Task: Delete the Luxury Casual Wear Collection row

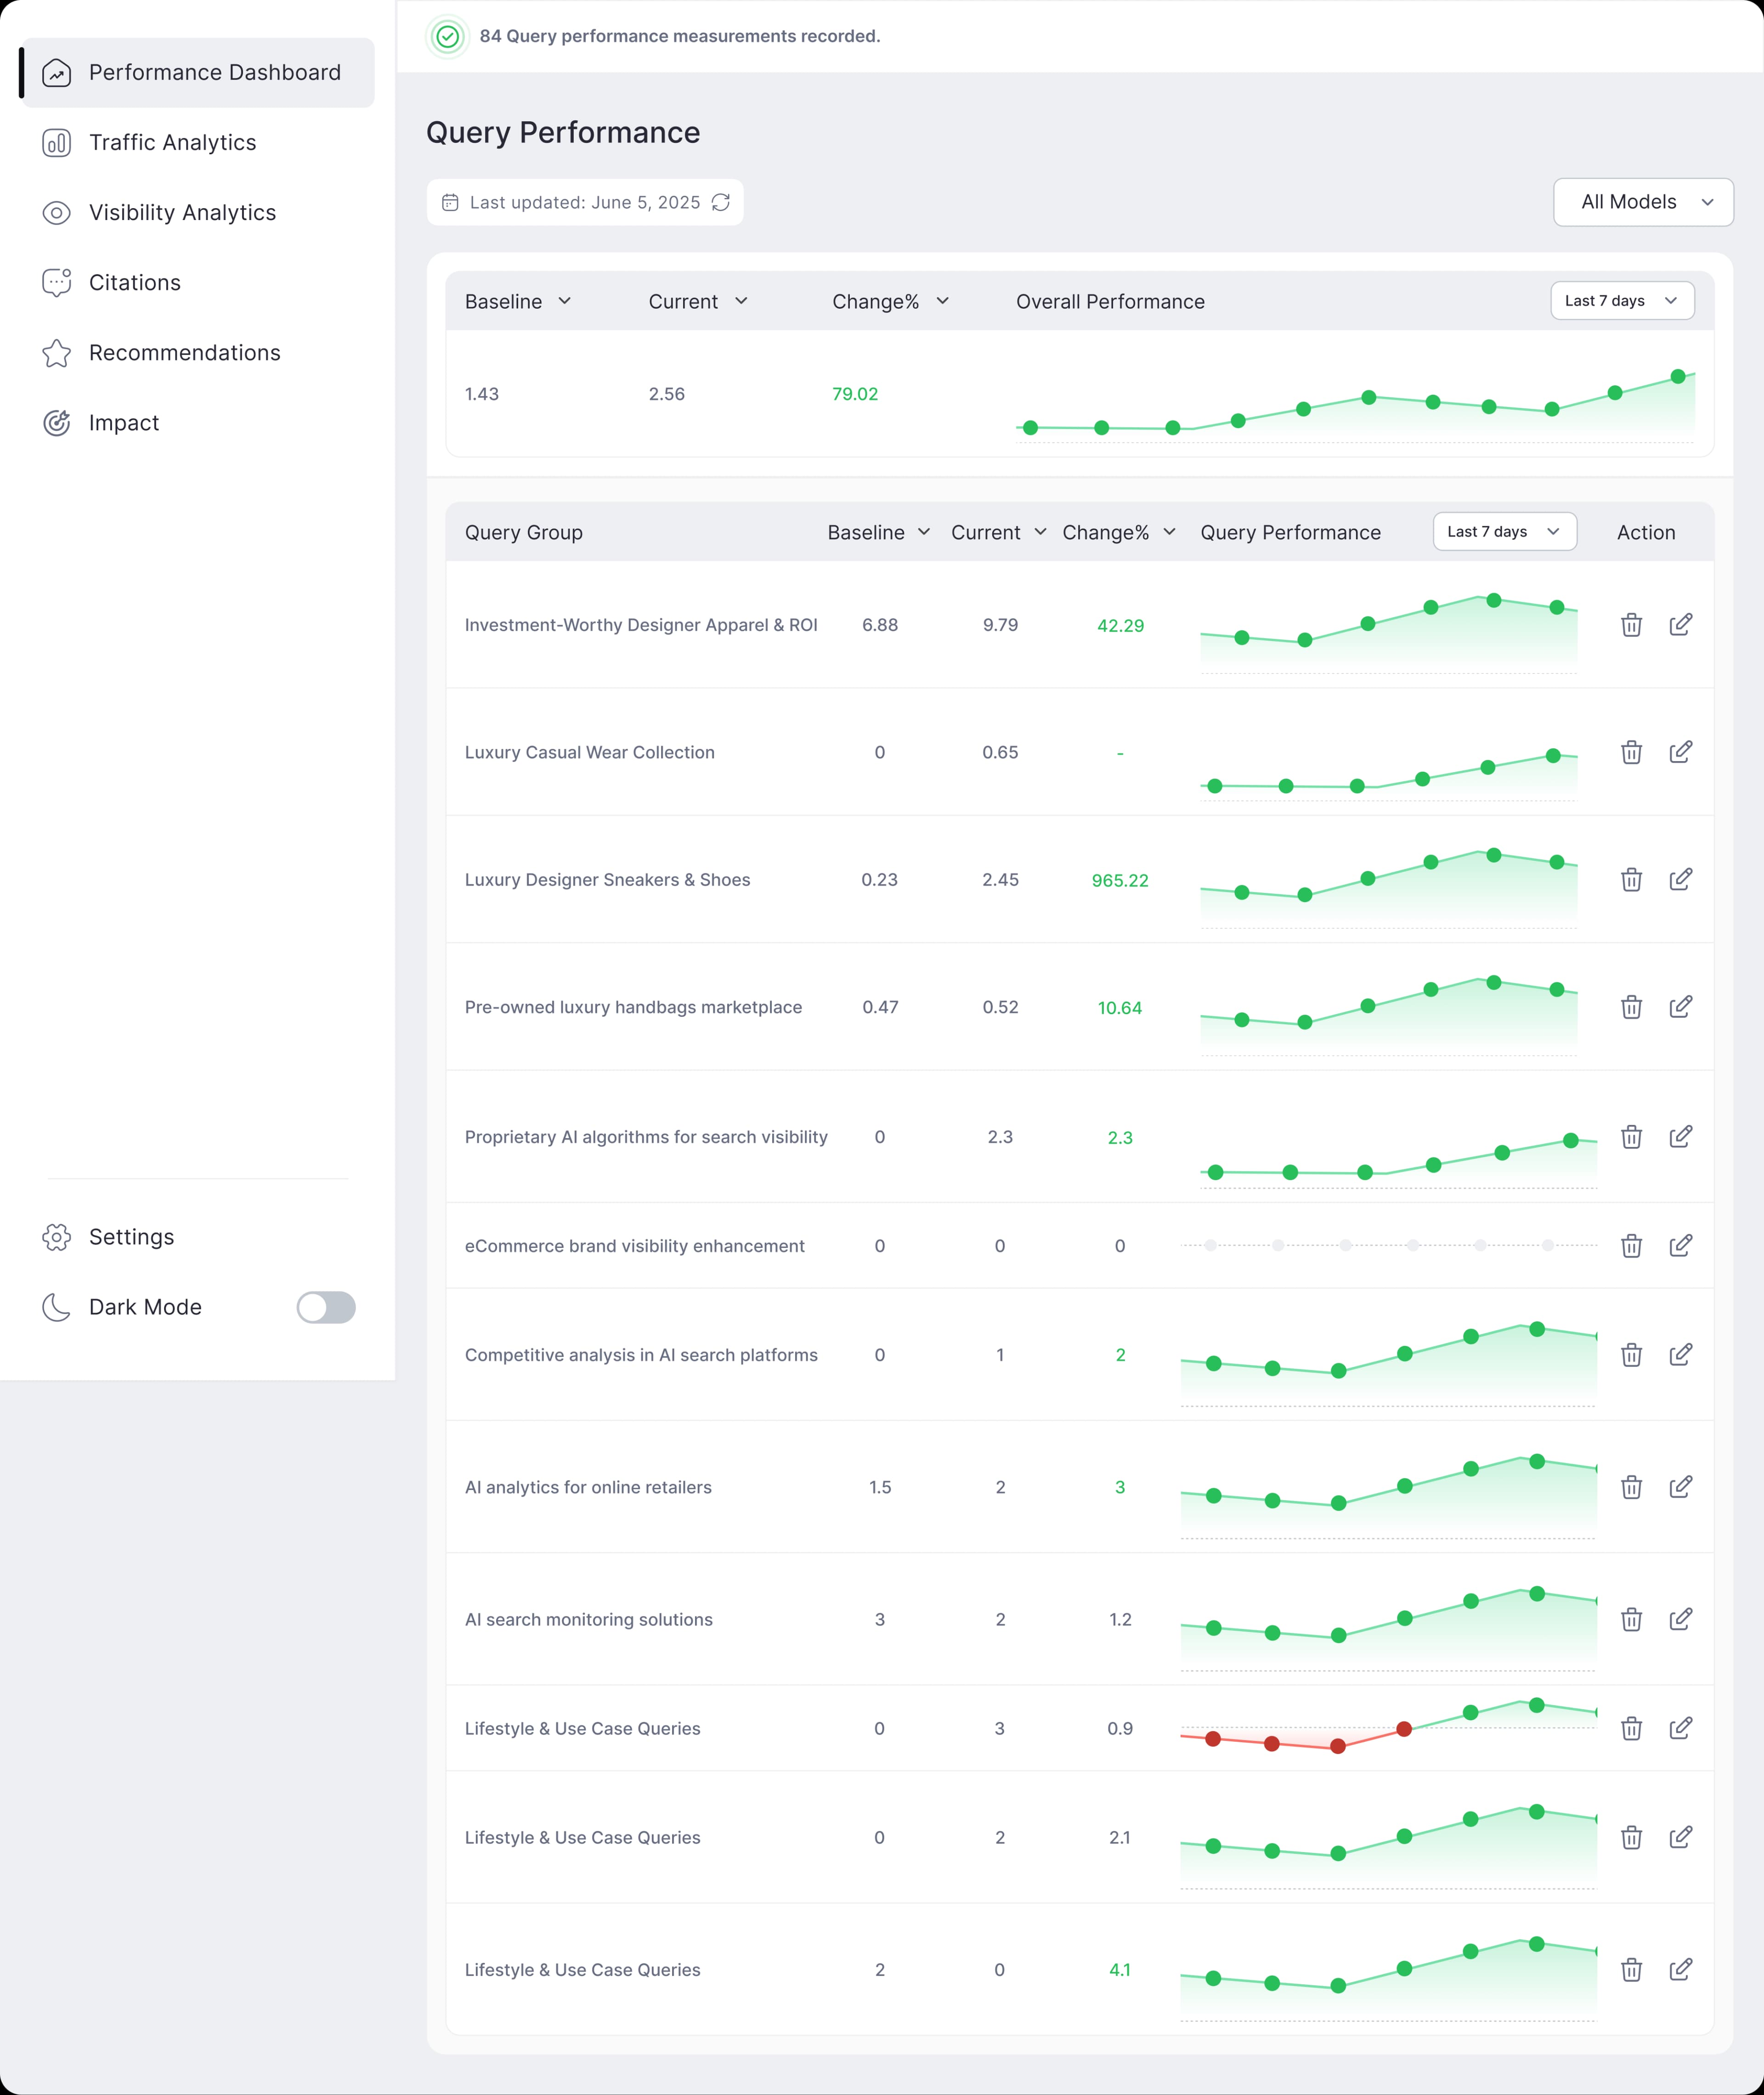Action: pos(1631,752)
